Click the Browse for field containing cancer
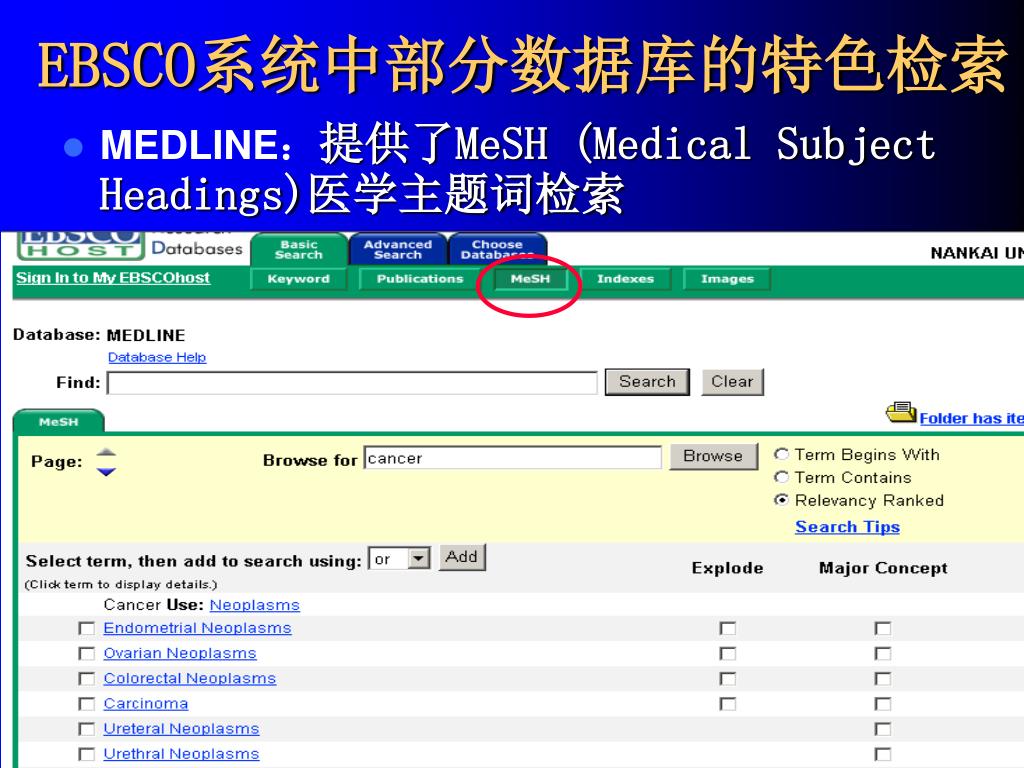 coord(513,458)
